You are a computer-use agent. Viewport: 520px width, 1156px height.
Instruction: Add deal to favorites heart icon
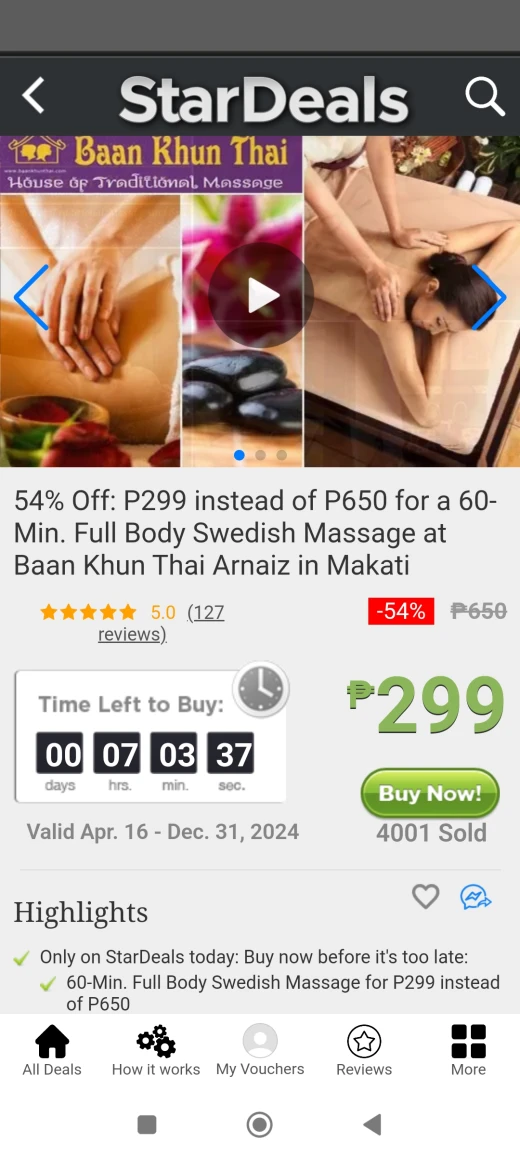[x=426, y=896]
